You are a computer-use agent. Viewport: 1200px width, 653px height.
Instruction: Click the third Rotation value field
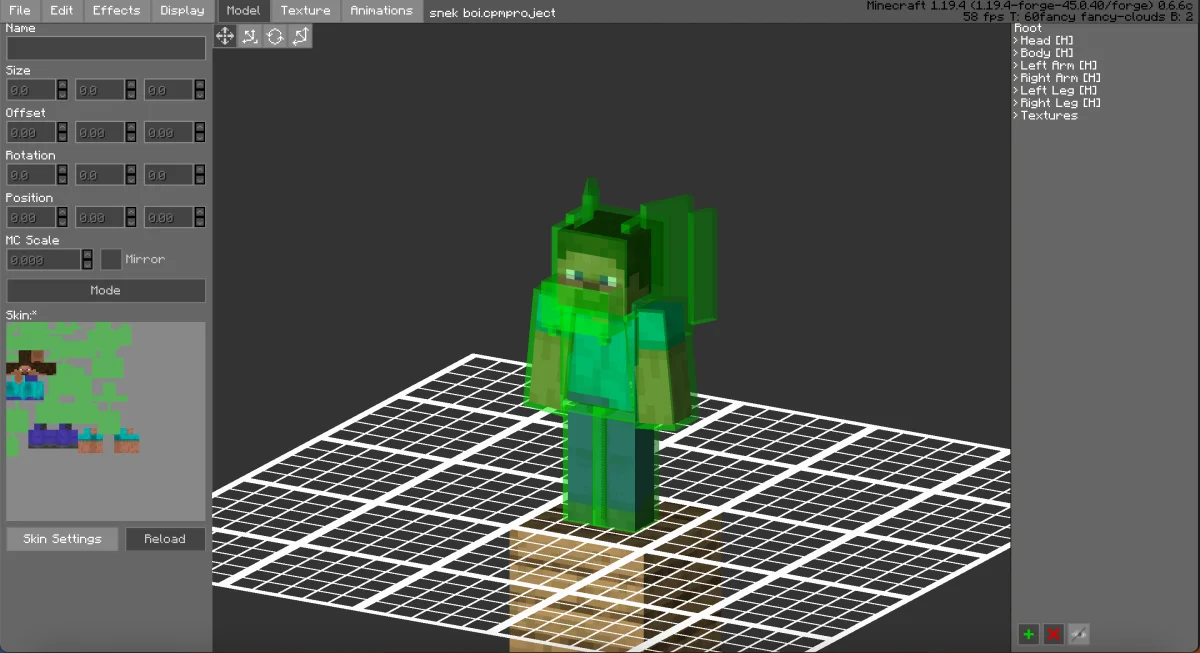[169, 175]
